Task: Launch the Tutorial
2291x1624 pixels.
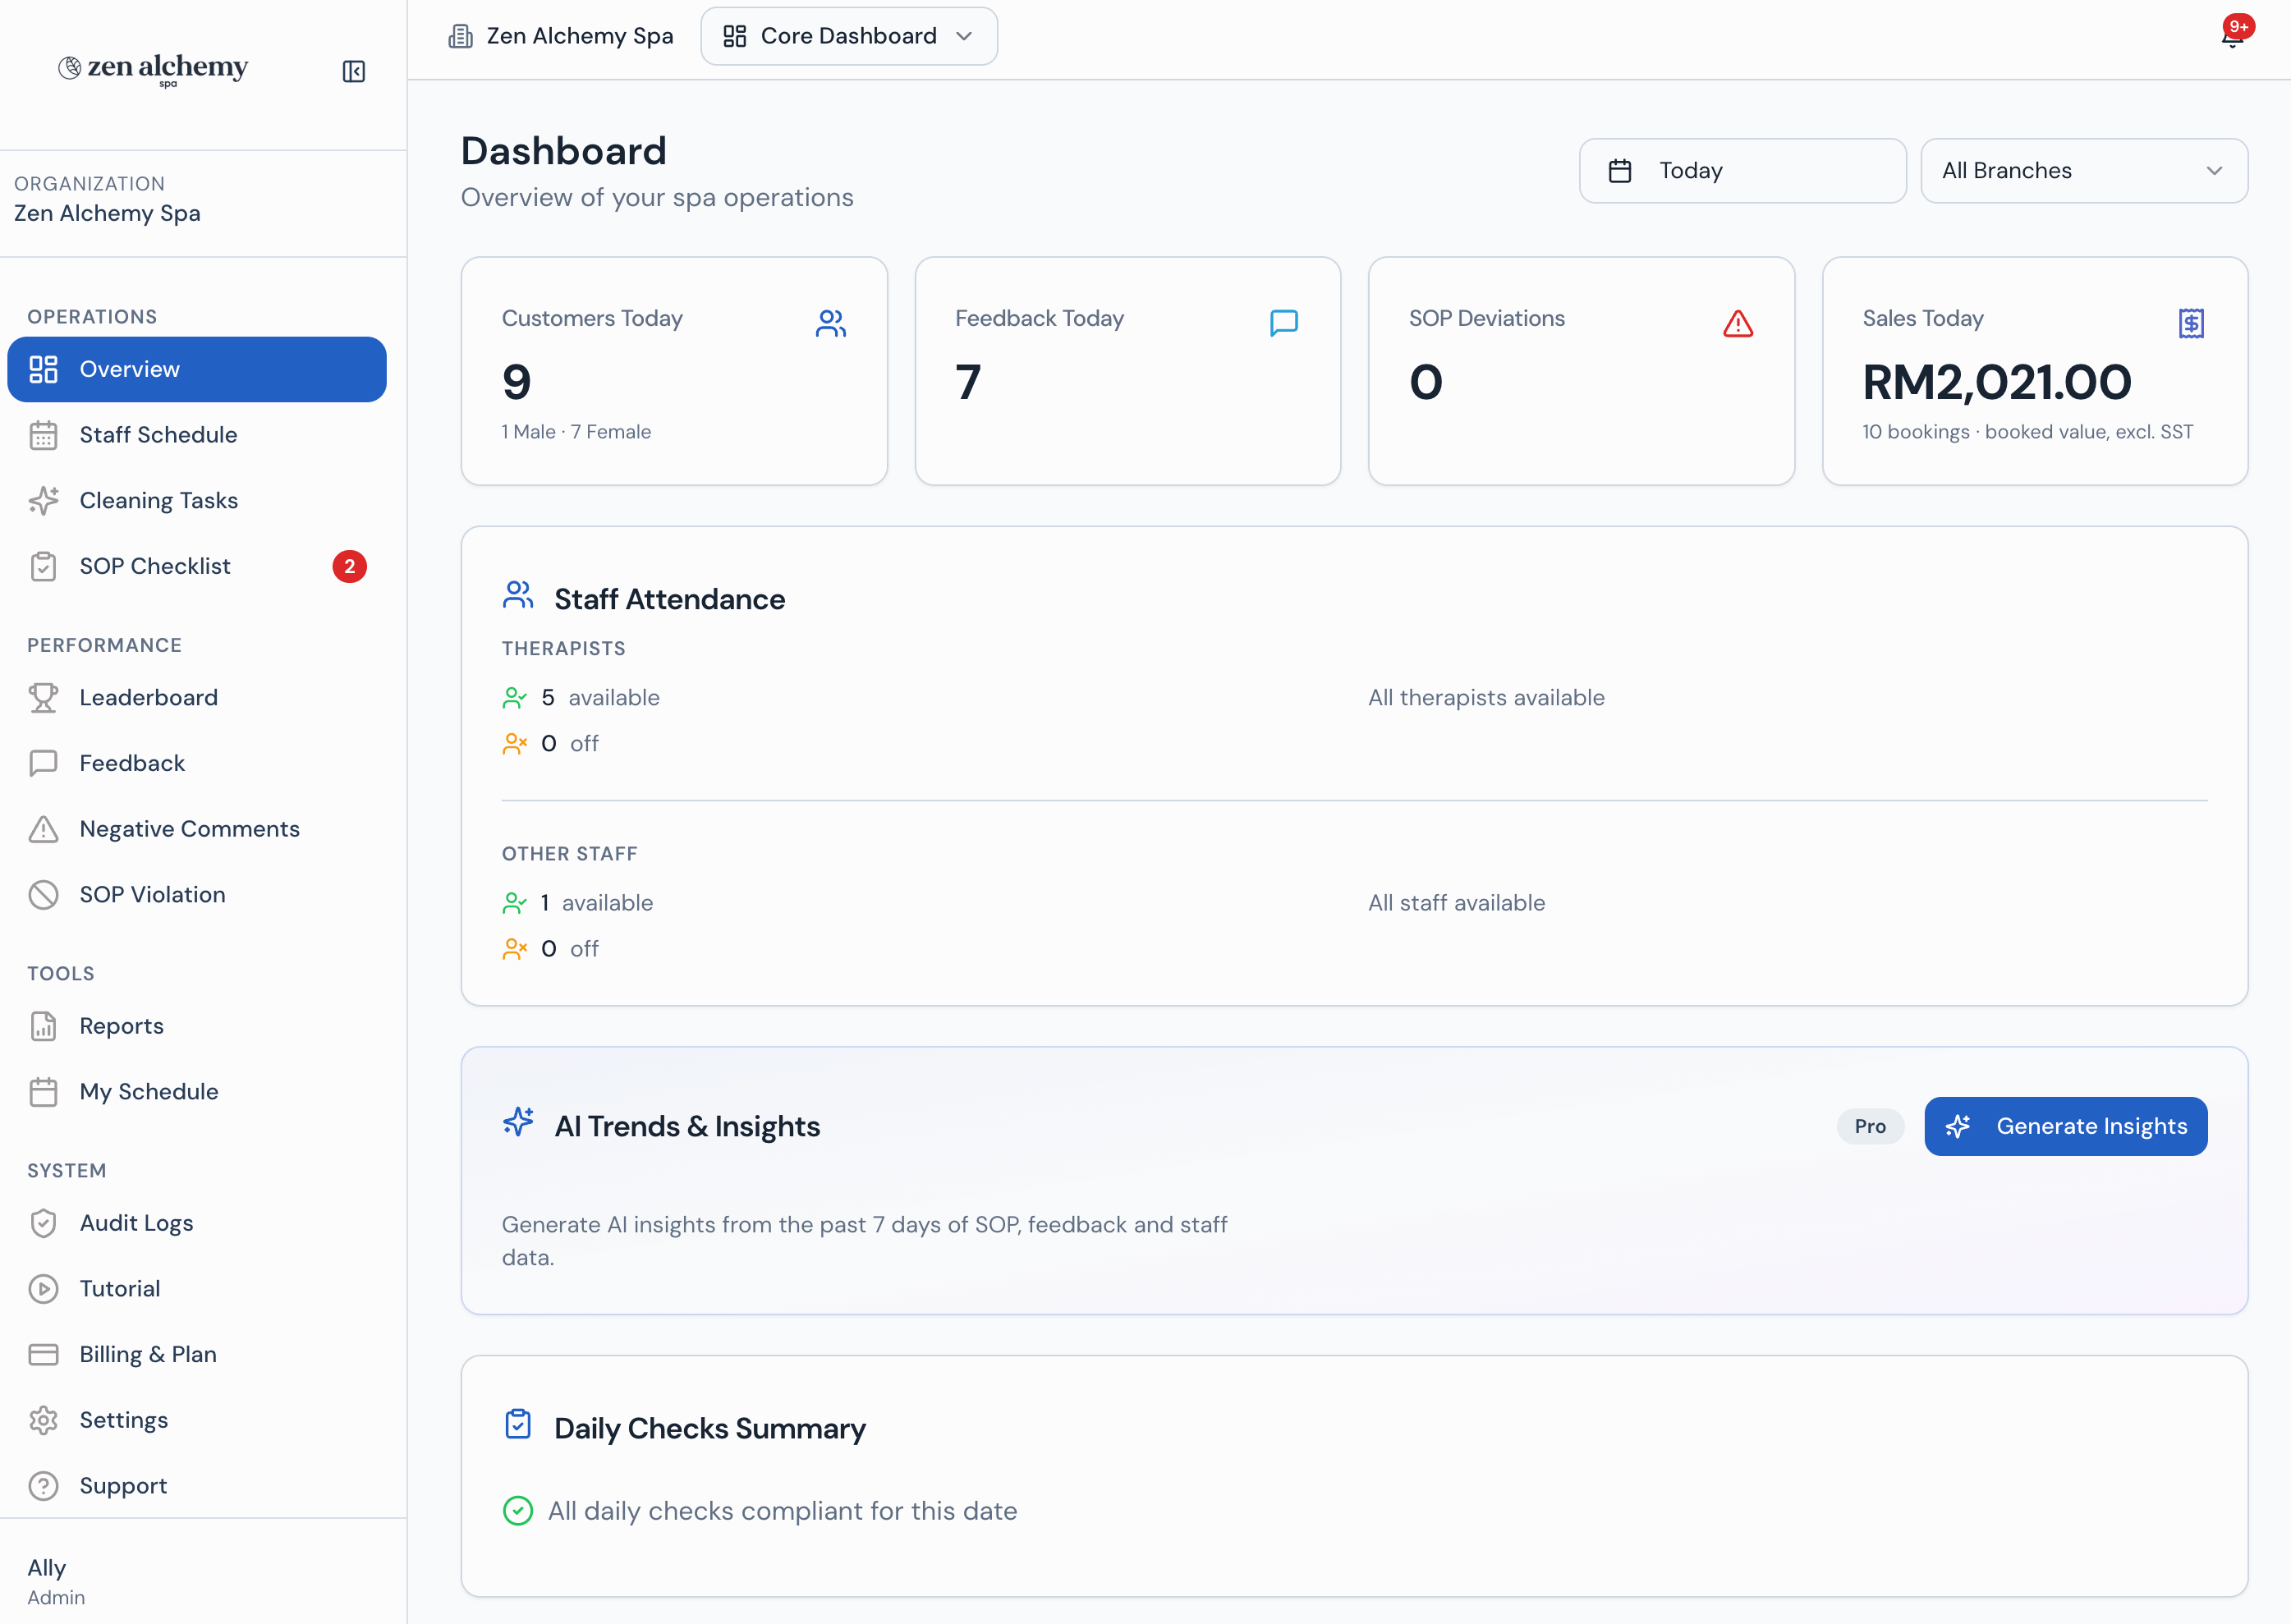Action: 197,1288
